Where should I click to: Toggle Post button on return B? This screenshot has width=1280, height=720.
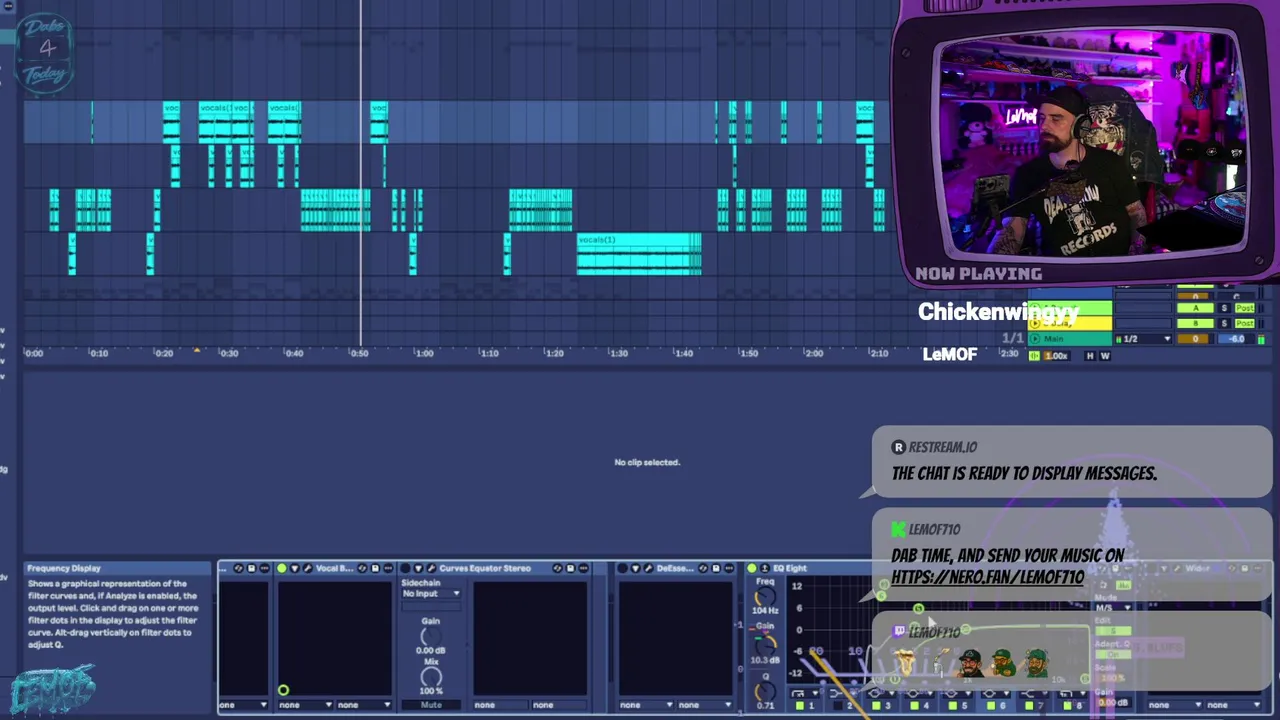[x=1245, y=323]
